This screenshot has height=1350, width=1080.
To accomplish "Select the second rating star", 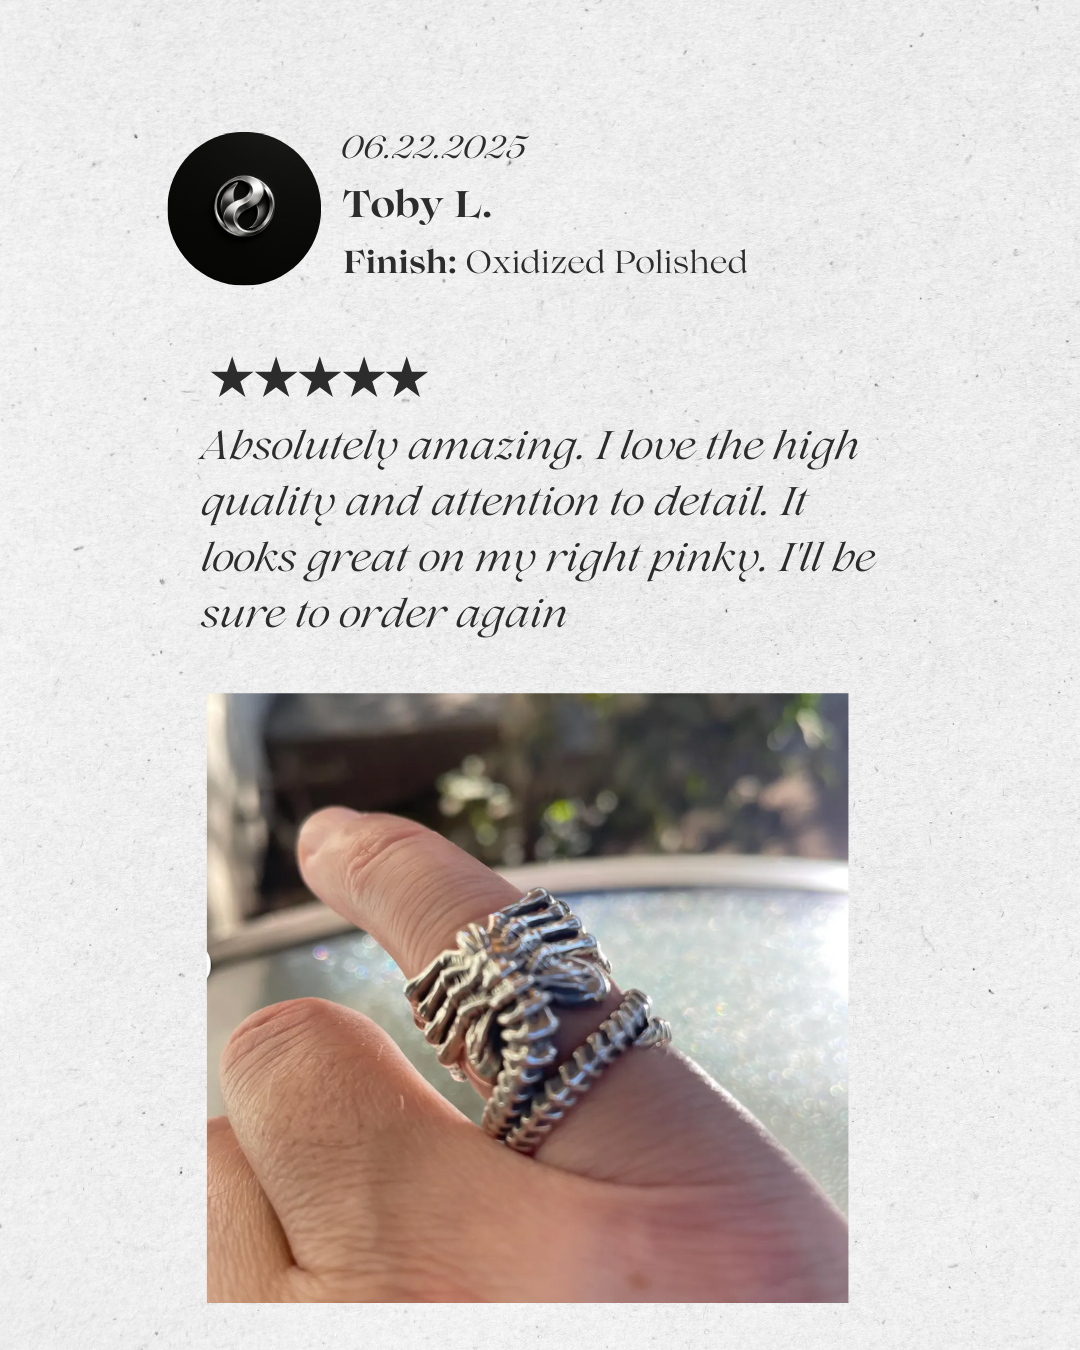I will coord(275,378).
